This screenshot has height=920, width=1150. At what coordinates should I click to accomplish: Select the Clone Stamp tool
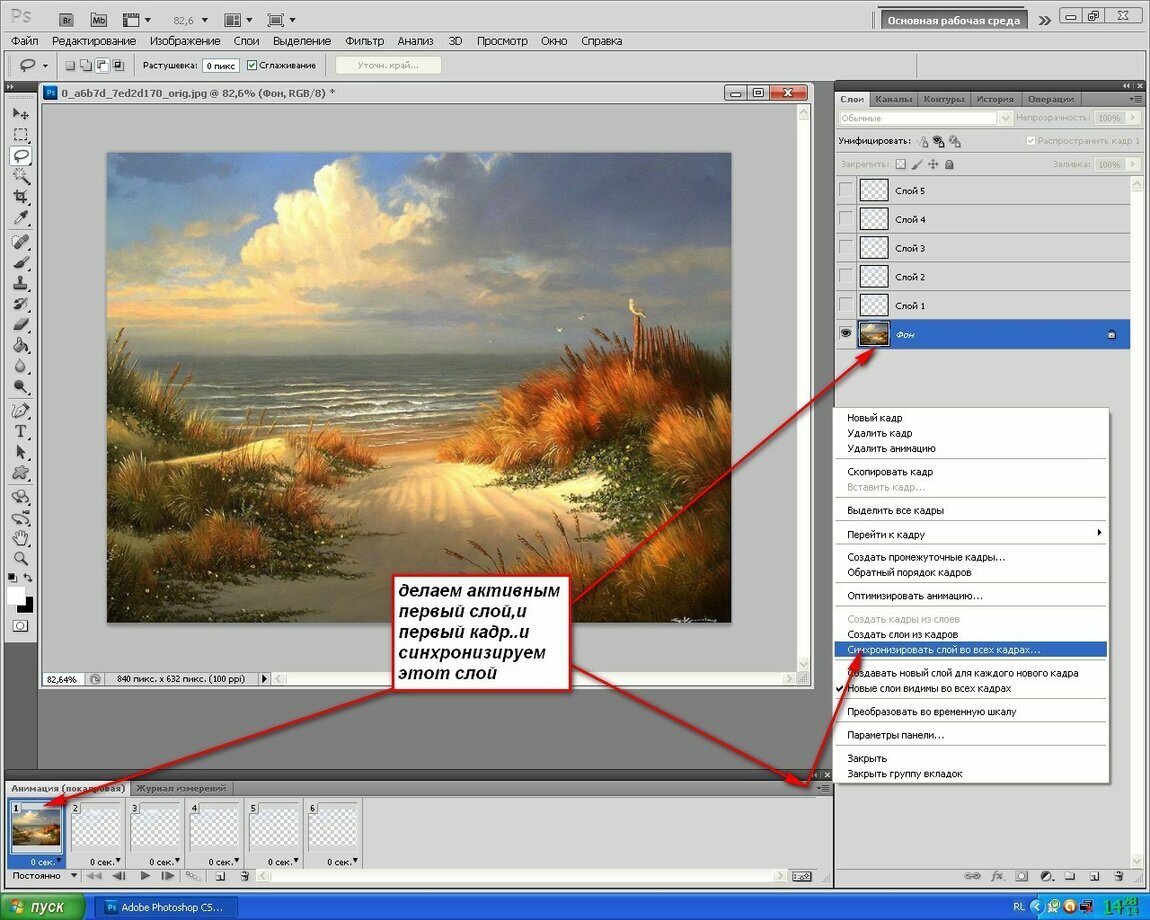point(21,283)
